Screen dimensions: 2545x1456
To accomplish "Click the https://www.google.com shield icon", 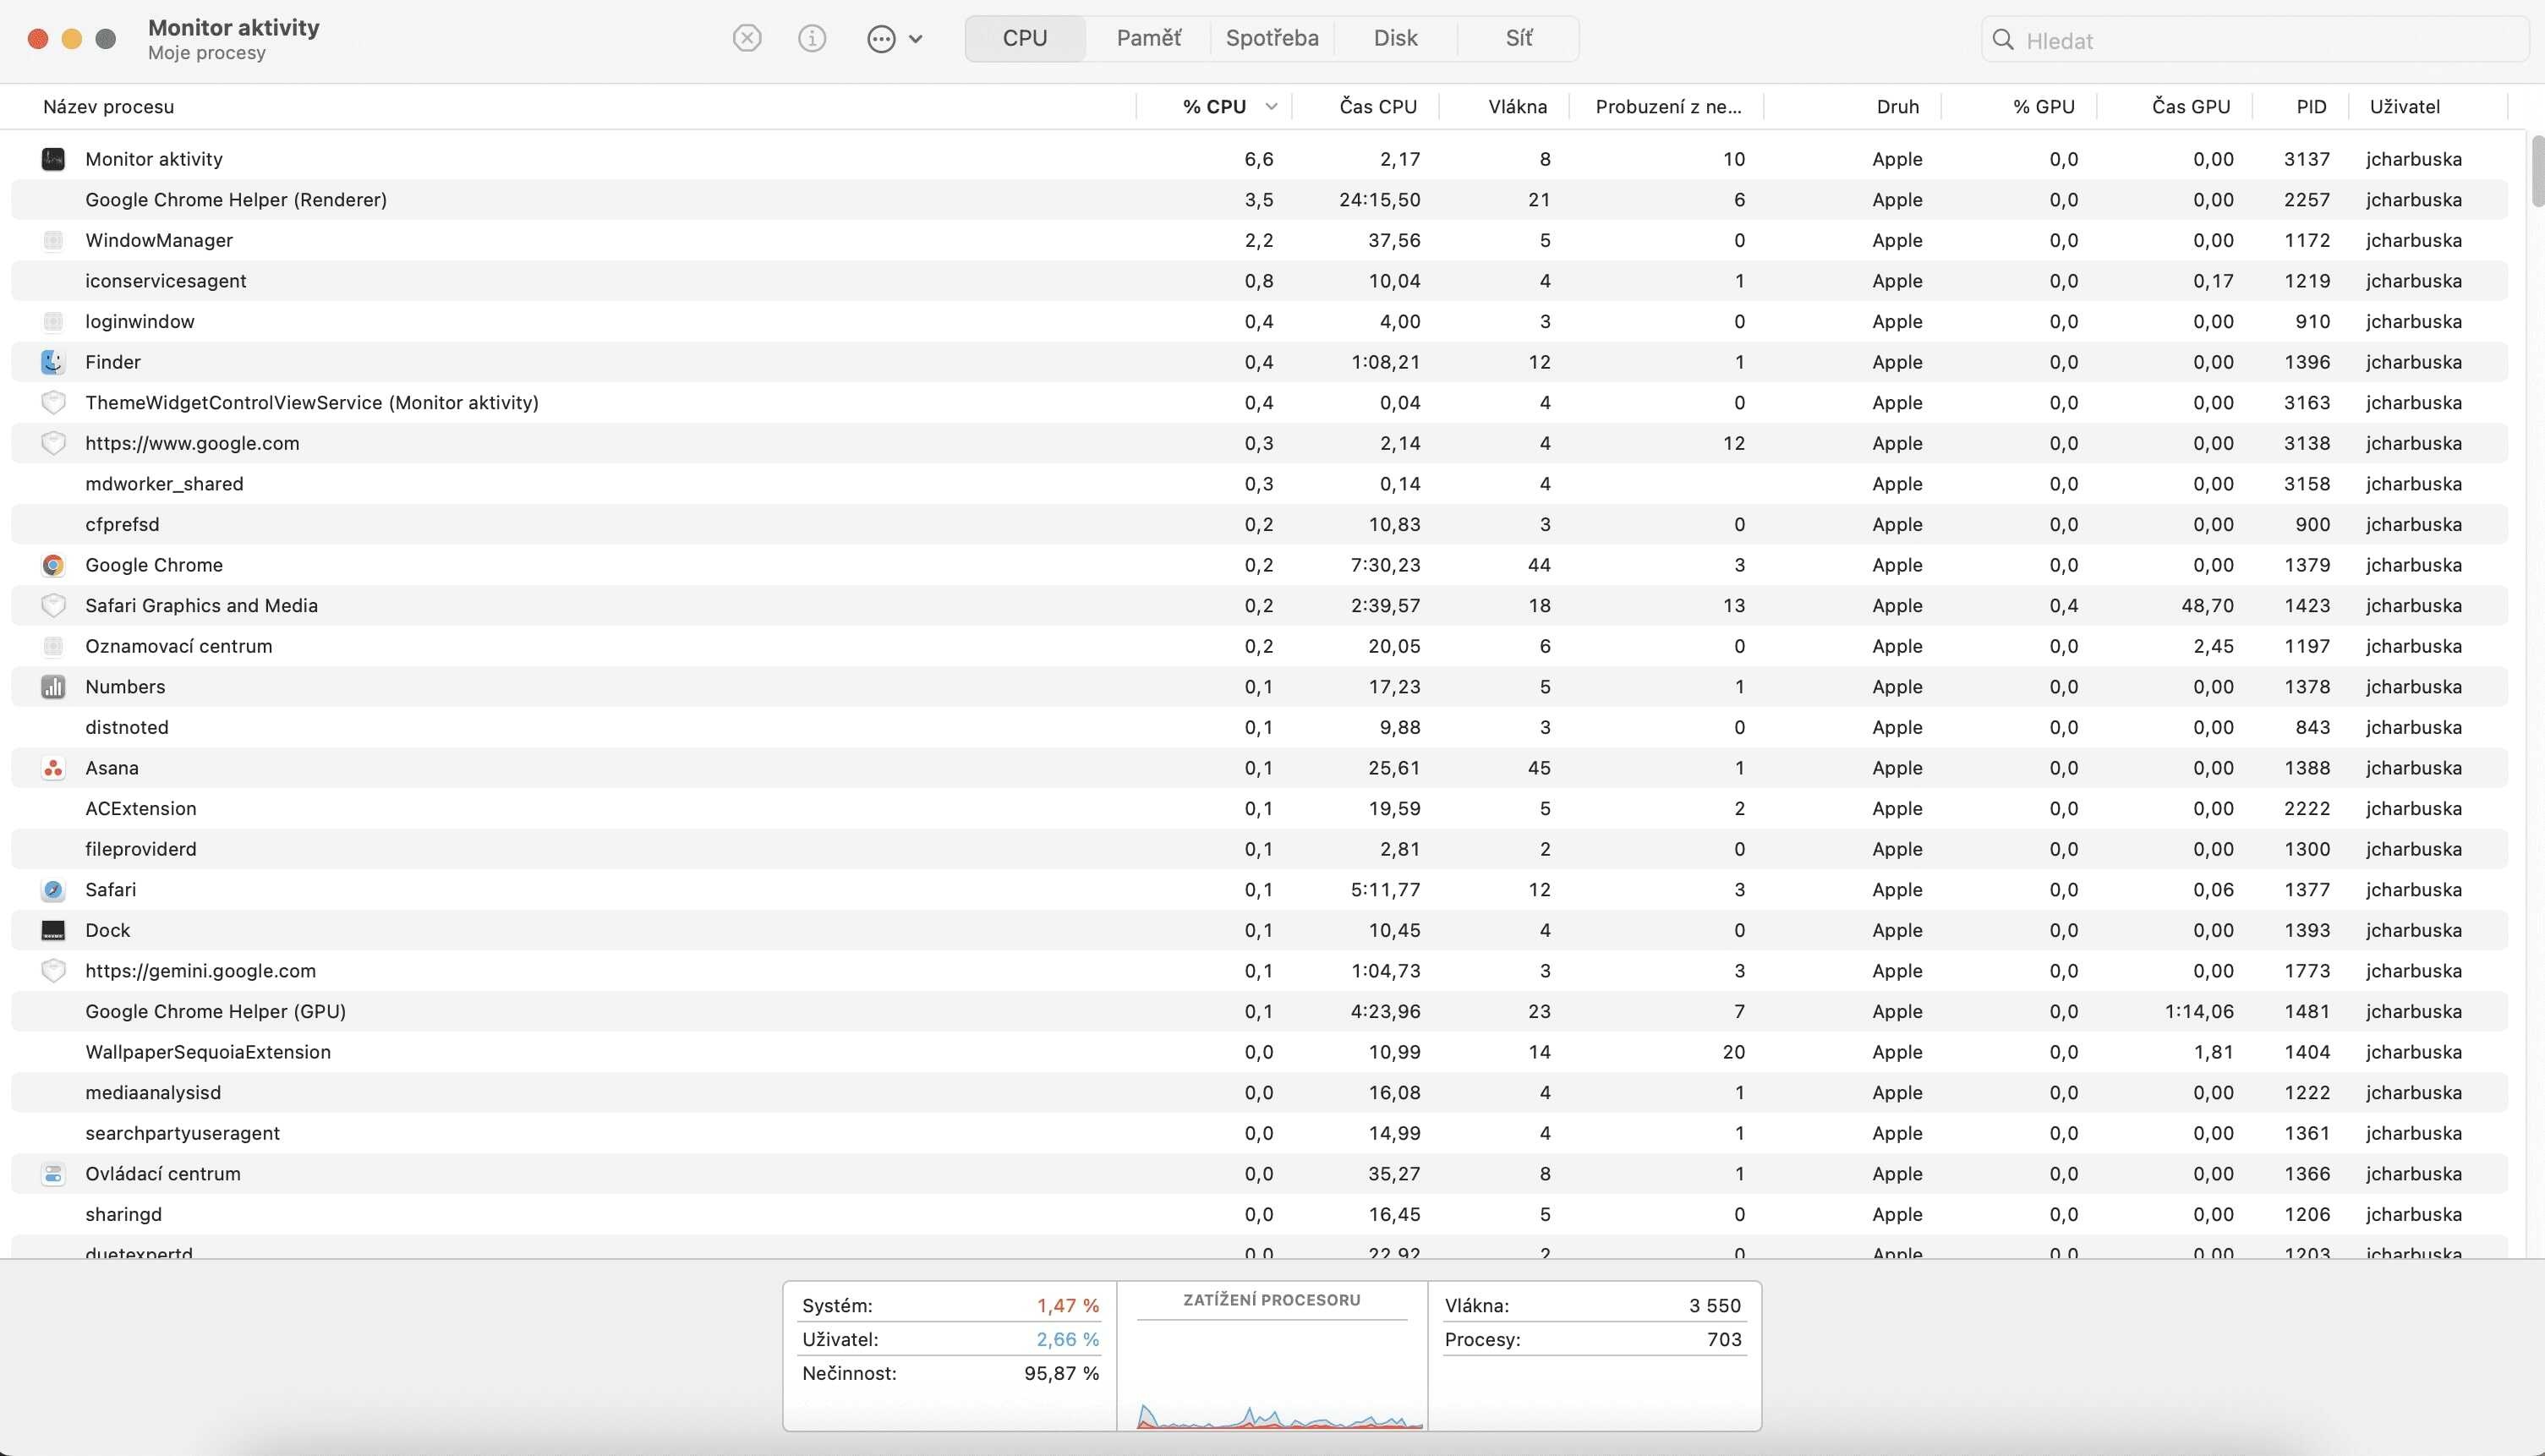I will point(53,443).
